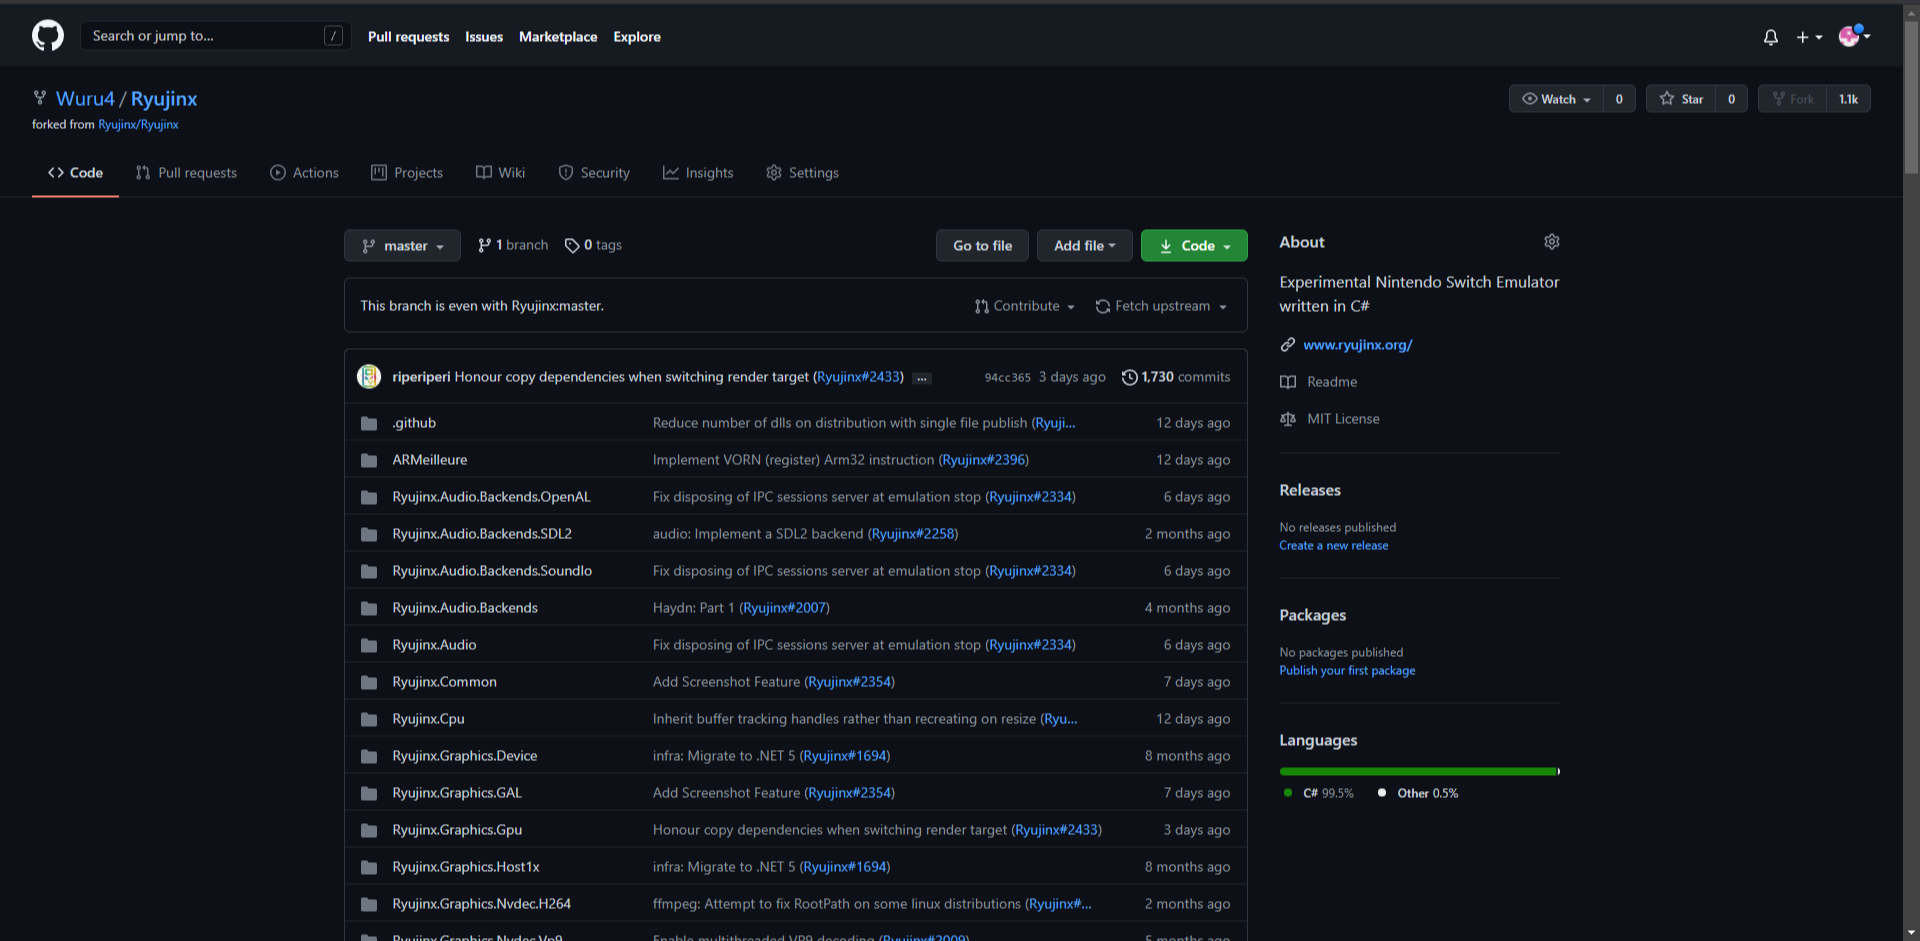Open the www.ryujinx.org link
The image size is (1920, 941).
coord(1357,345)
